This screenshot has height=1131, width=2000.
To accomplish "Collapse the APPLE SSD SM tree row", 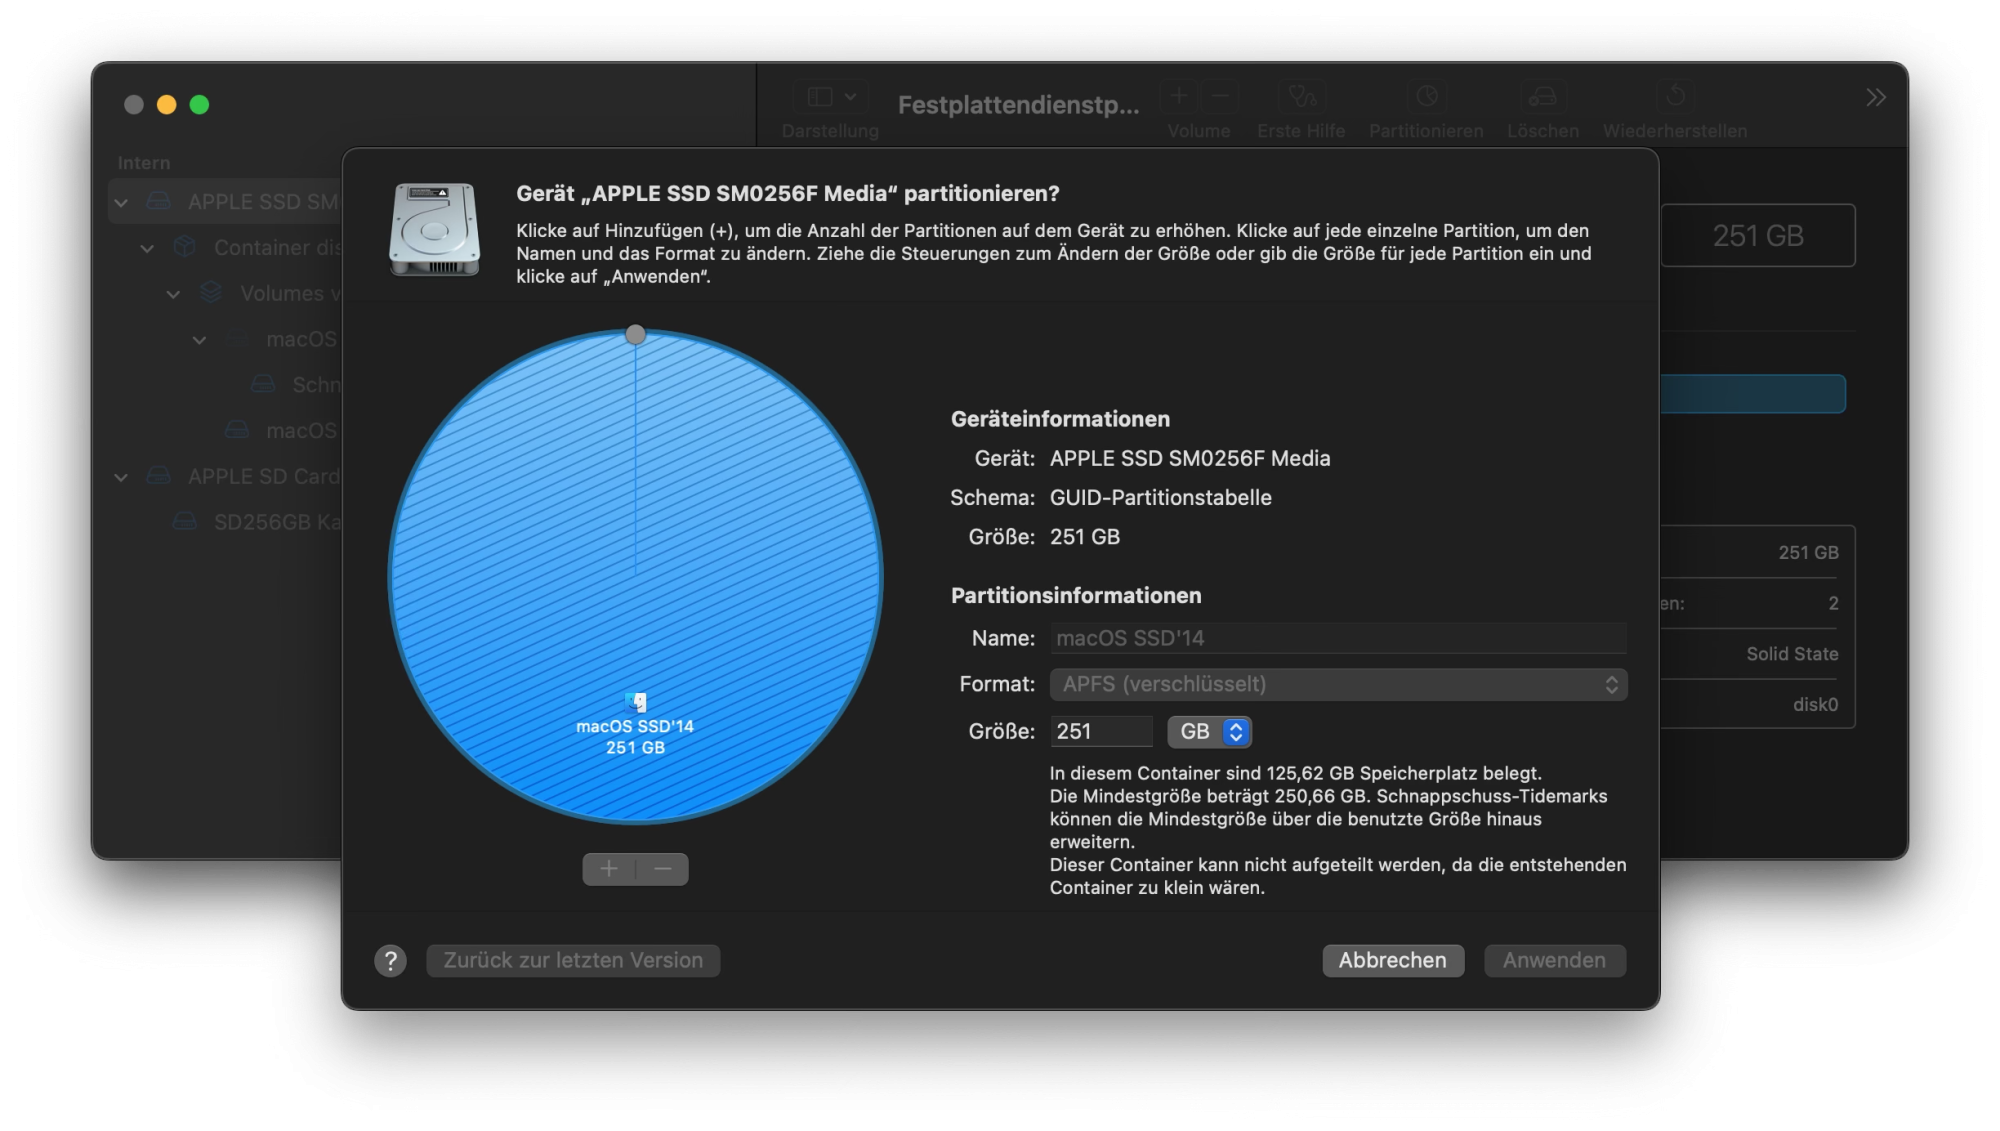I will tap(121, 203).
